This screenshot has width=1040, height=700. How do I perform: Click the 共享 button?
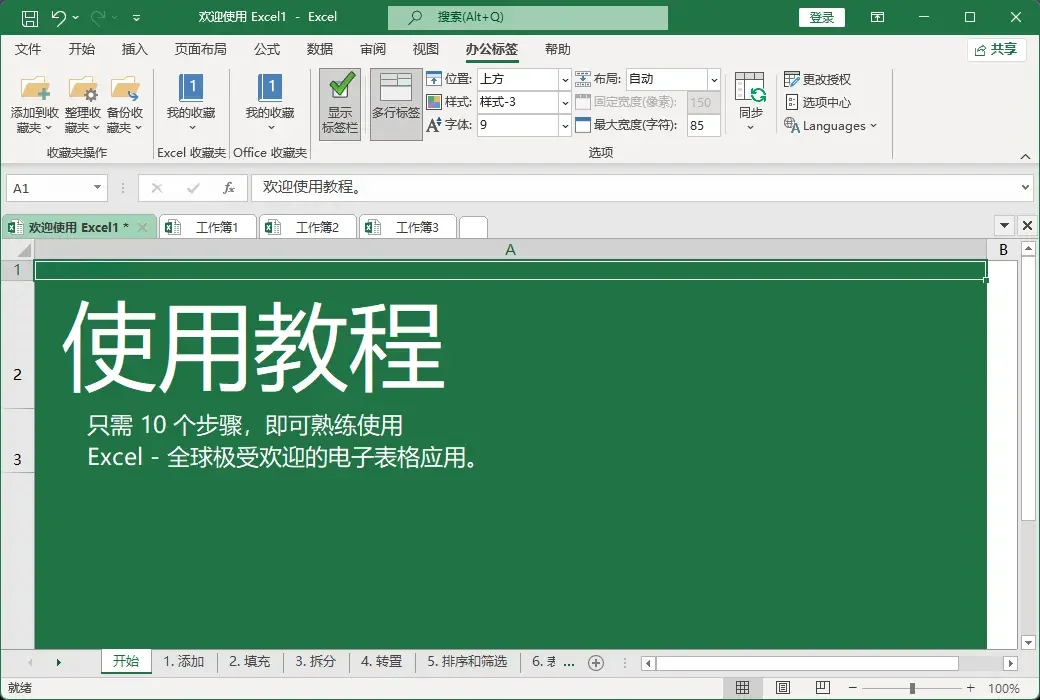click(x=997, y=48)
